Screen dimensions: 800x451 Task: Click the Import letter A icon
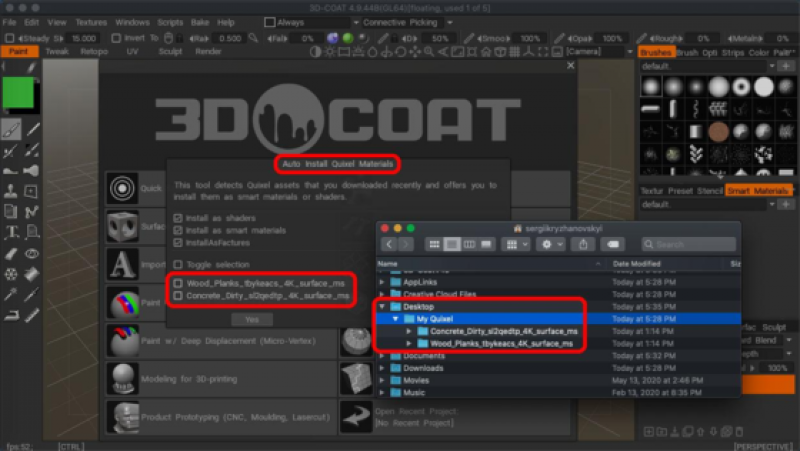pos(122,264)
